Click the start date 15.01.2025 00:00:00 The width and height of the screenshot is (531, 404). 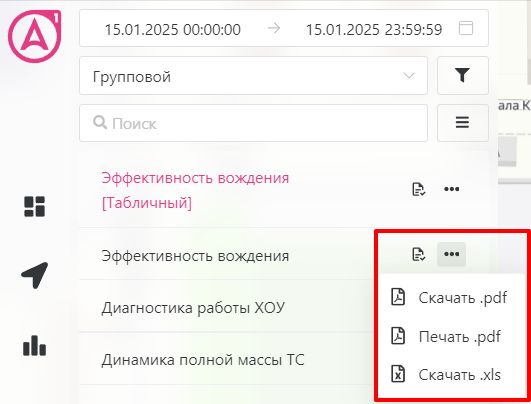(172, 29)
